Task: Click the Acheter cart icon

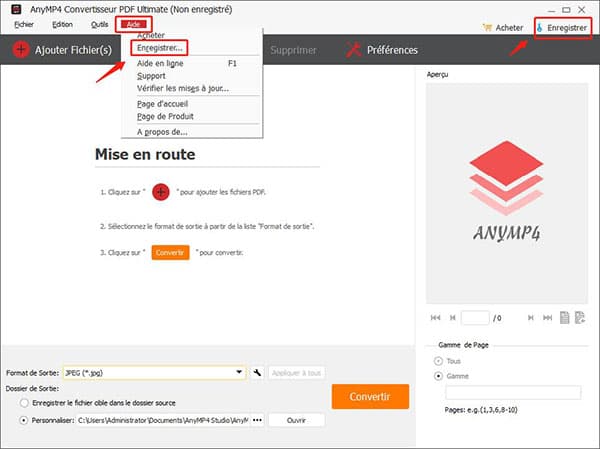Action: (x=487, y=28)
